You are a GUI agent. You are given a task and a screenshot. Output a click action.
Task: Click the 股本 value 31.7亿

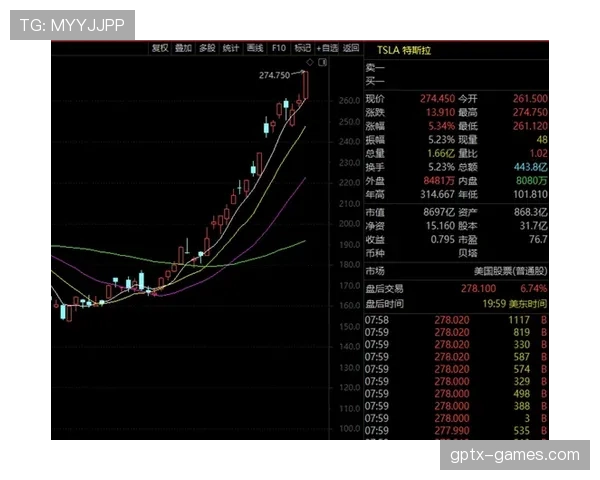pos(533,226)
